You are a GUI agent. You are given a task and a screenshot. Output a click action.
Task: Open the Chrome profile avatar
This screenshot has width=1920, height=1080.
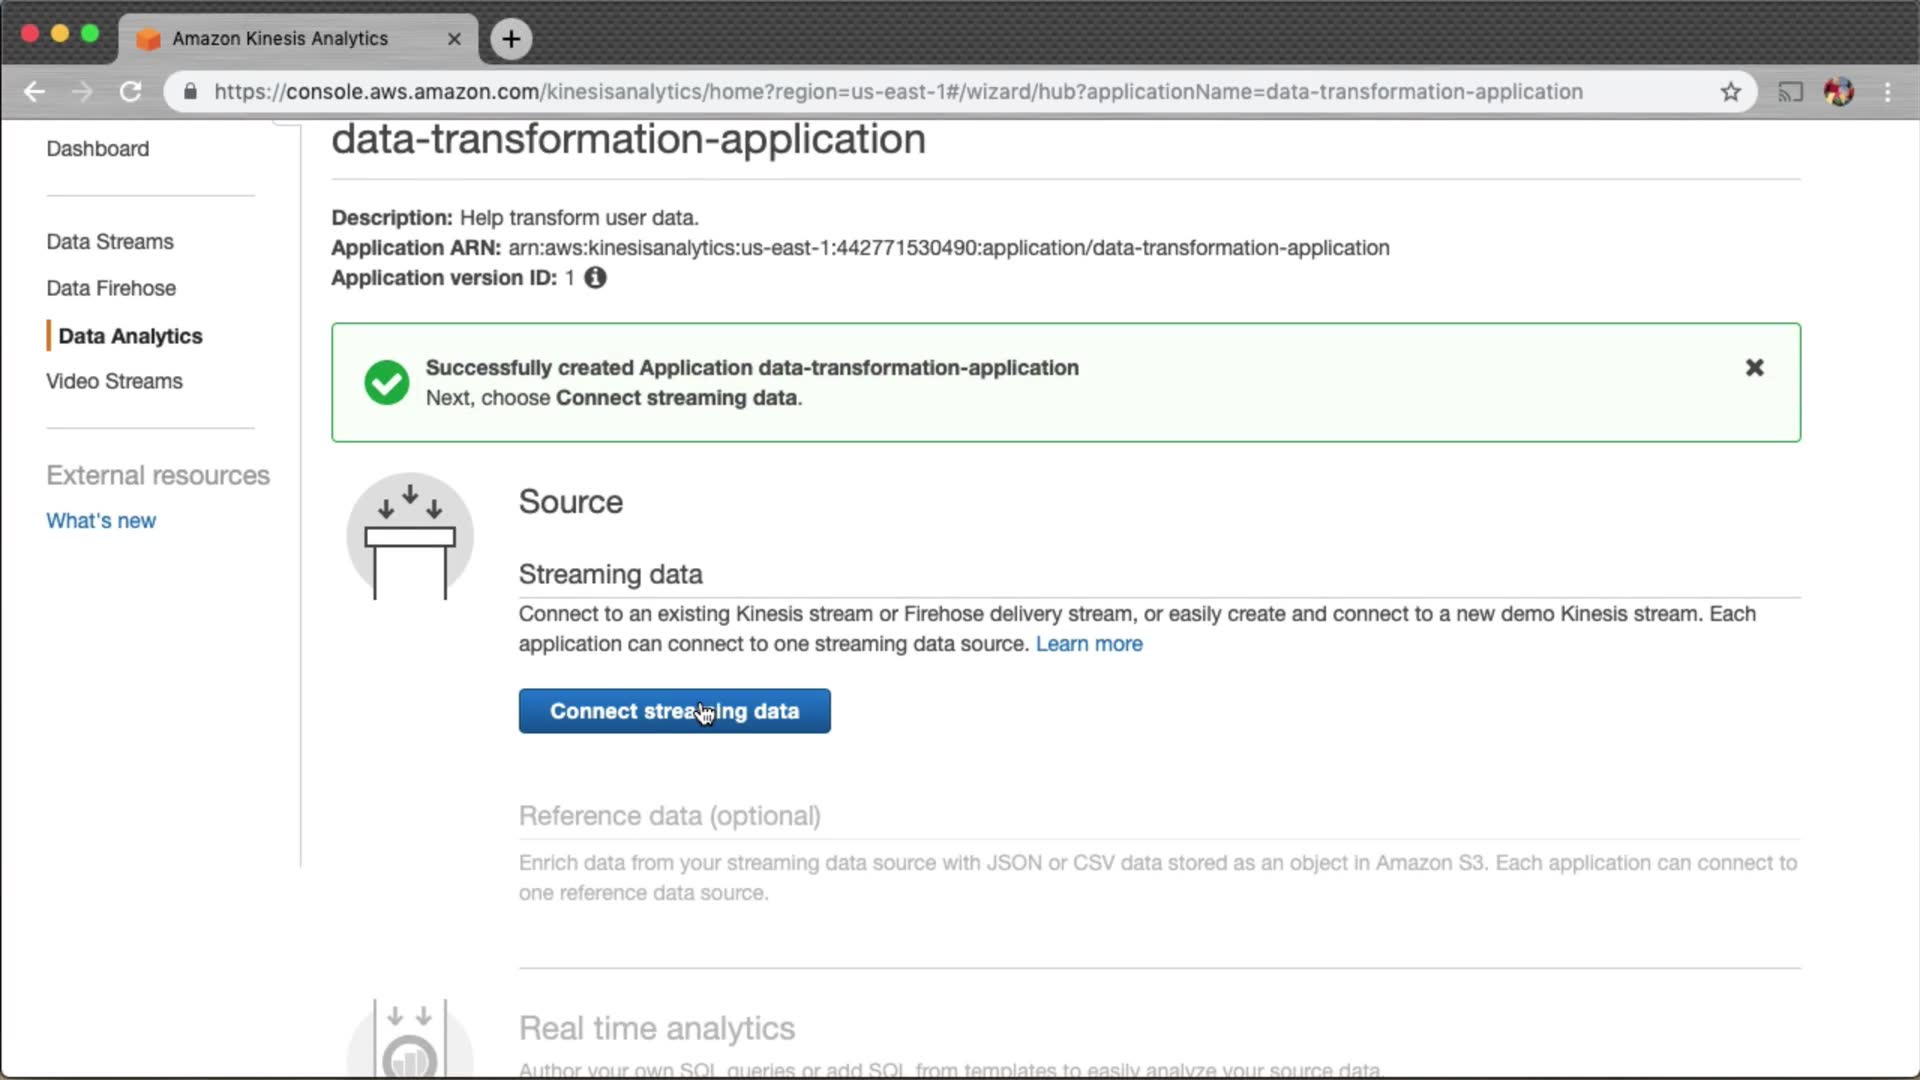click(x=1839, y=92)
